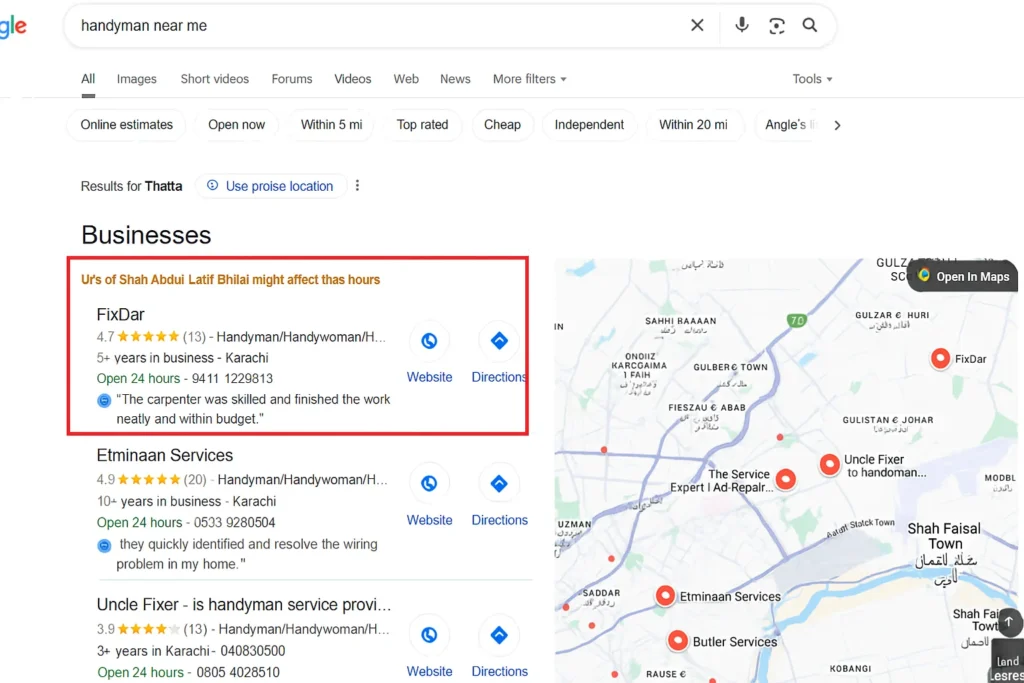Click FixDar phone number 9411 1229813
1024x683 pixels.
[233, 379]
